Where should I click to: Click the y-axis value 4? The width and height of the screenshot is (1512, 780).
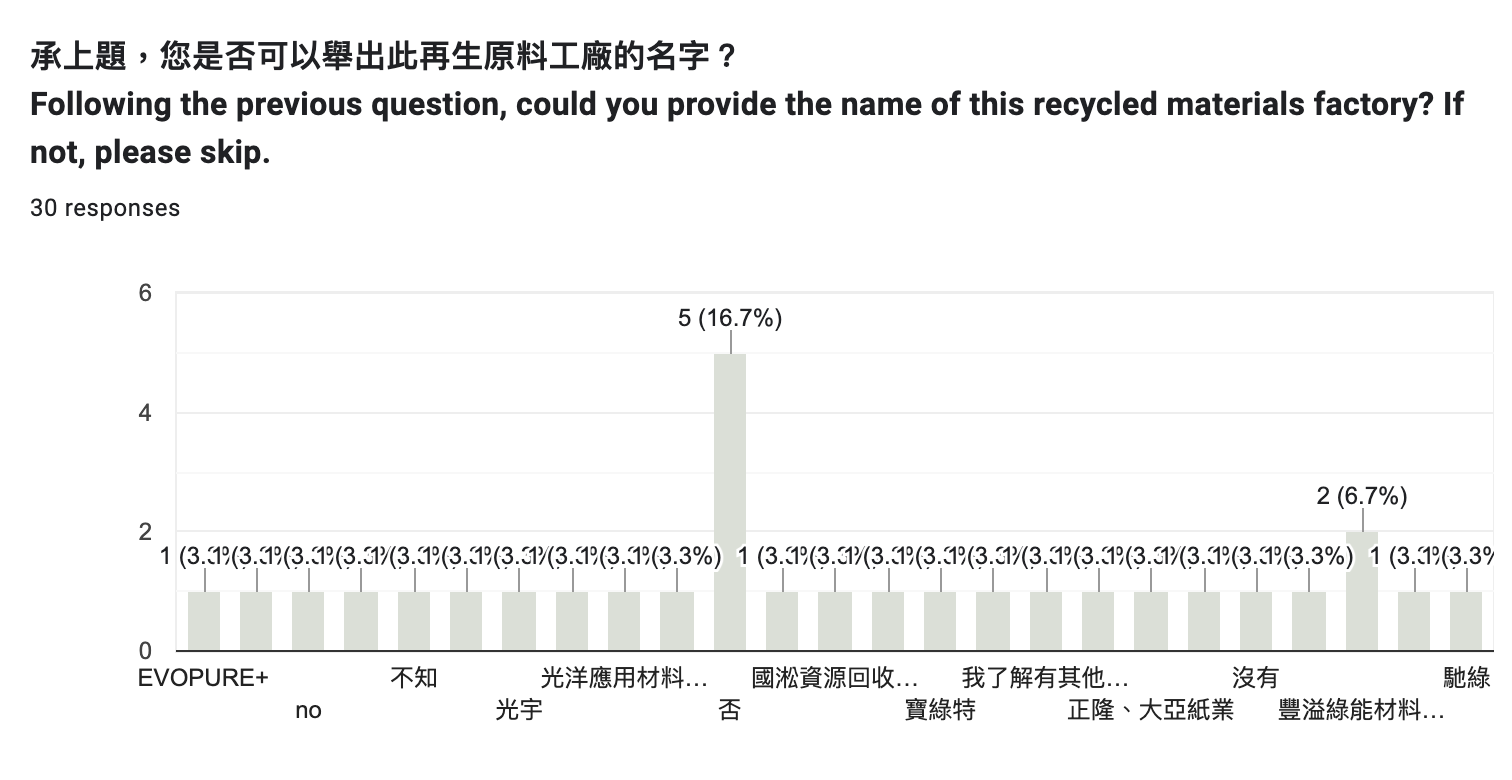click(145, 412)
